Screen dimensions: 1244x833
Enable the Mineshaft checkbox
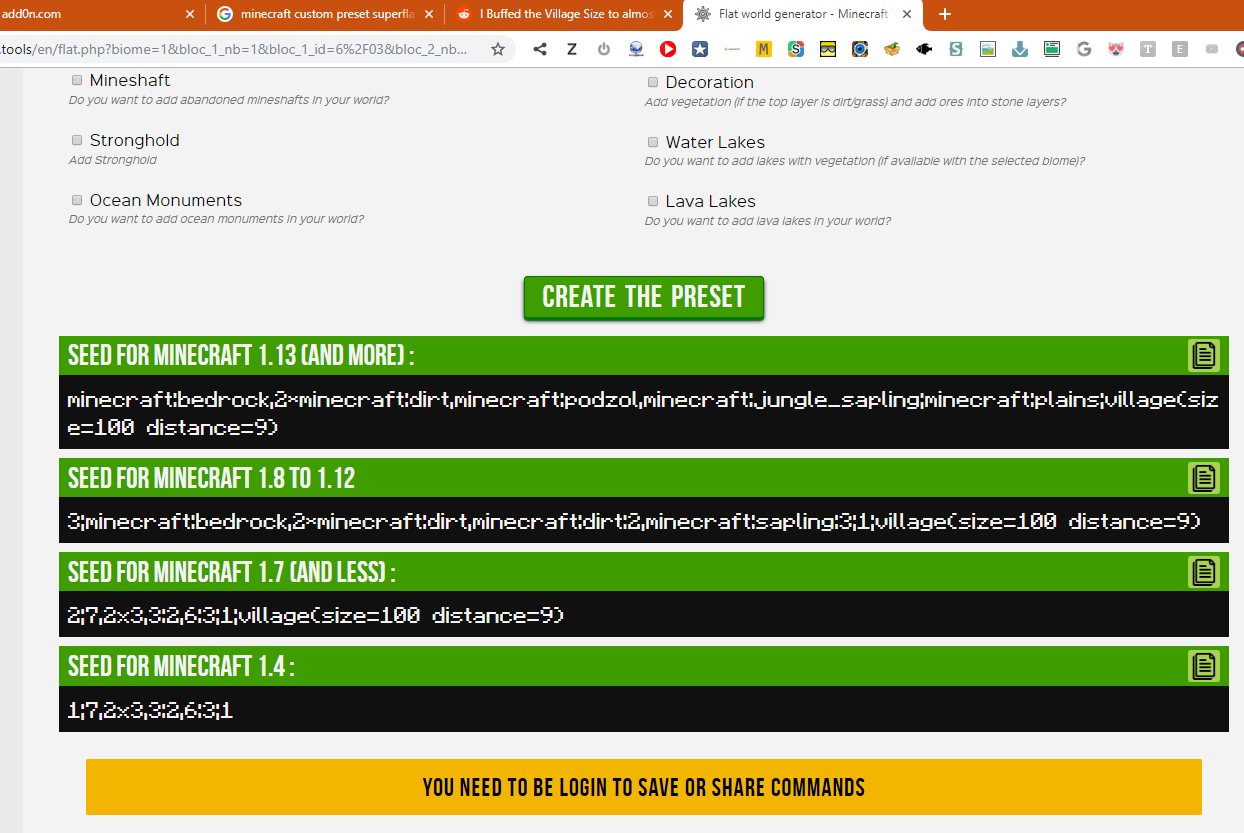coord(77,80)
